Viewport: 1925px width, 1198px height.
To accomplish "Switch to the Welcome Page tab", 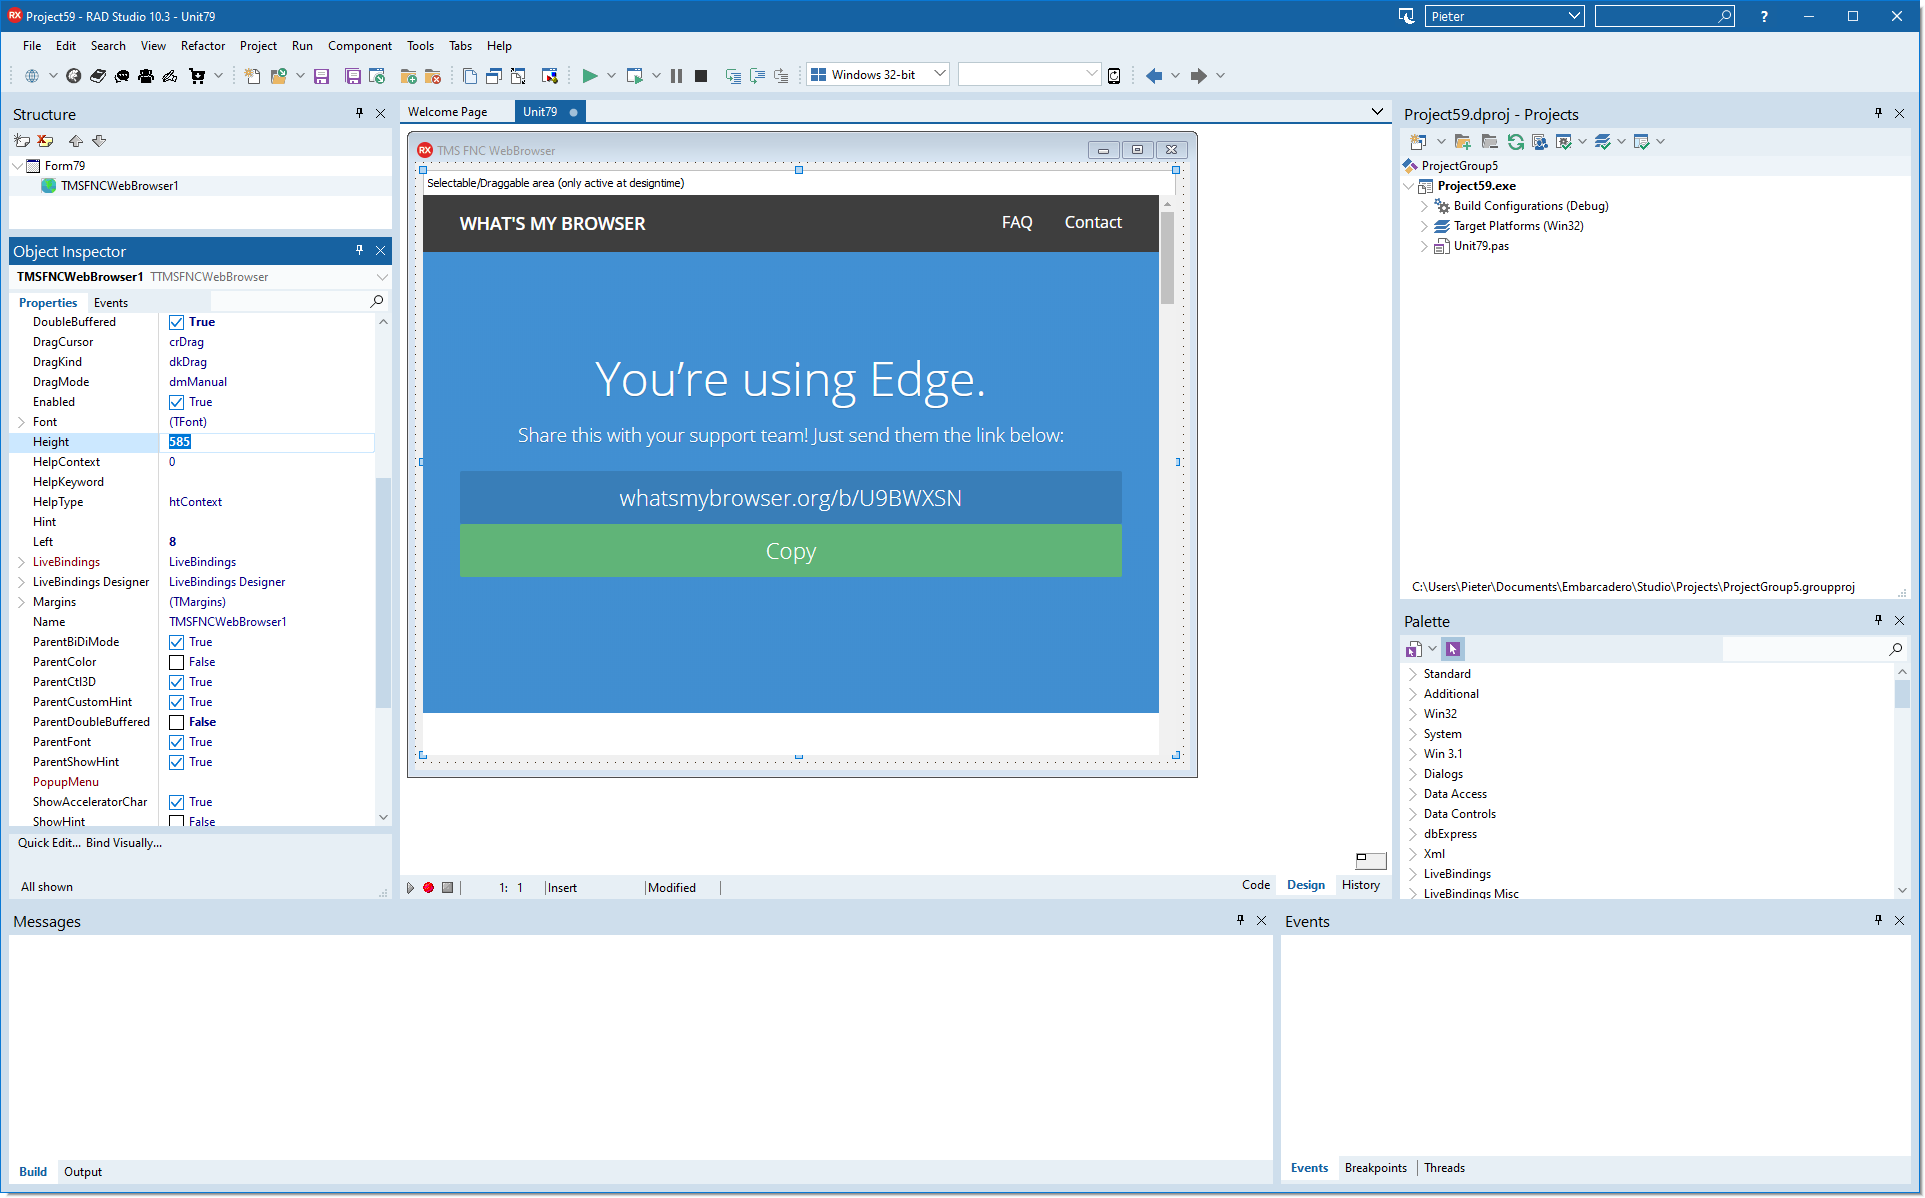I will [448, 112].
